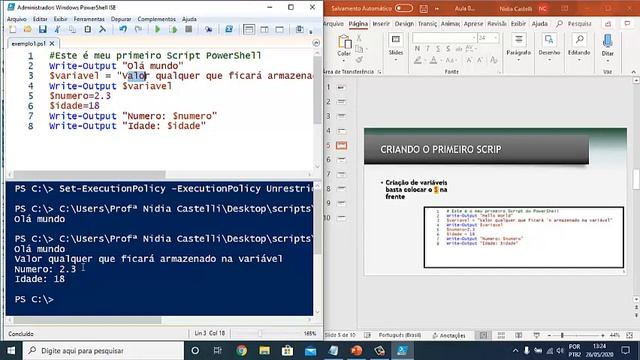Close the exemplo1.ps1 tab
This screenshot has width=640, height=360.
click(x=52, y=43)
